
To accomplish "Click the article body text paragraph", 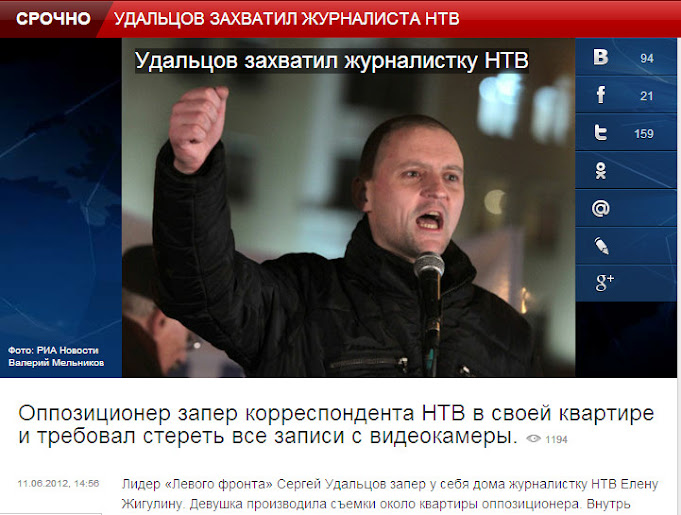I will tap(390, 494).
